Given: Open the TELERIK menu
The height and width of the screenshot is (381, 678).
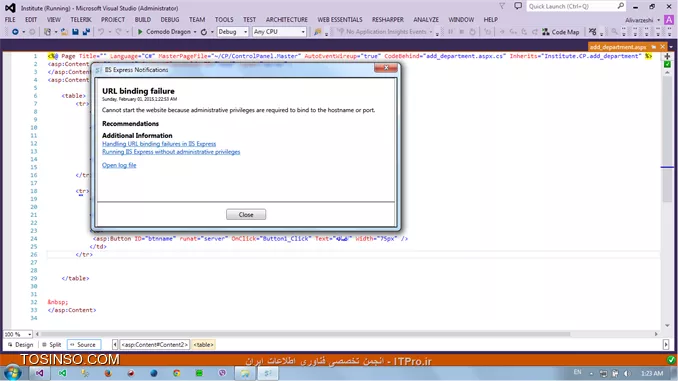Looking at the screenshot, I should pyautogui.click(x=81, y=20).
